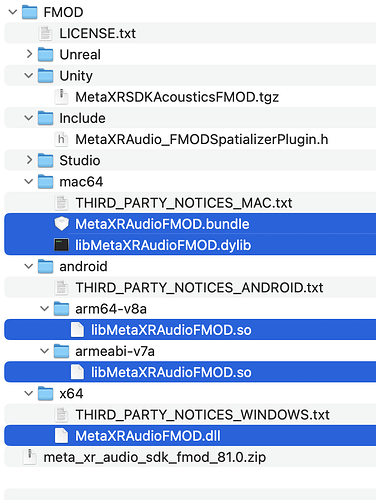The image size is (376, 500).
Task: Click the arm64-v8a folder icon
Action: 61,309
